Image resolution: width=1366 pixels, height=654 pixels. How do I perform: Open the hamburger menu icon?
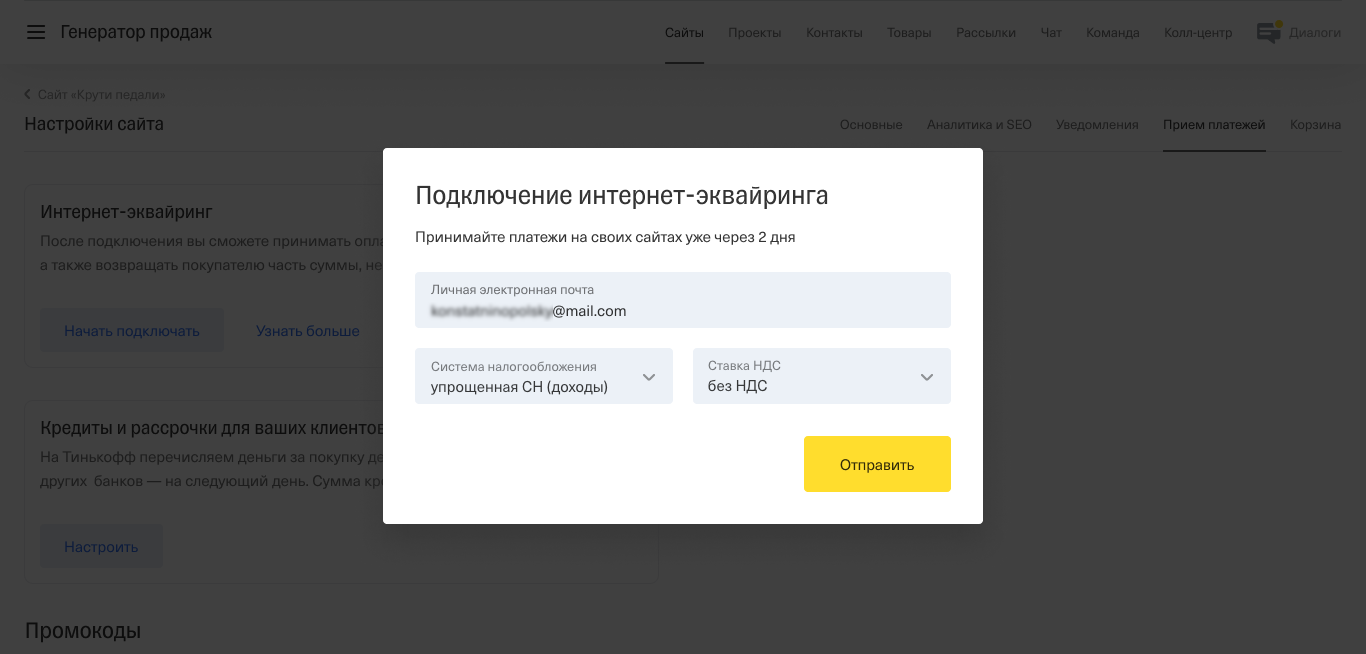point(36,32)
